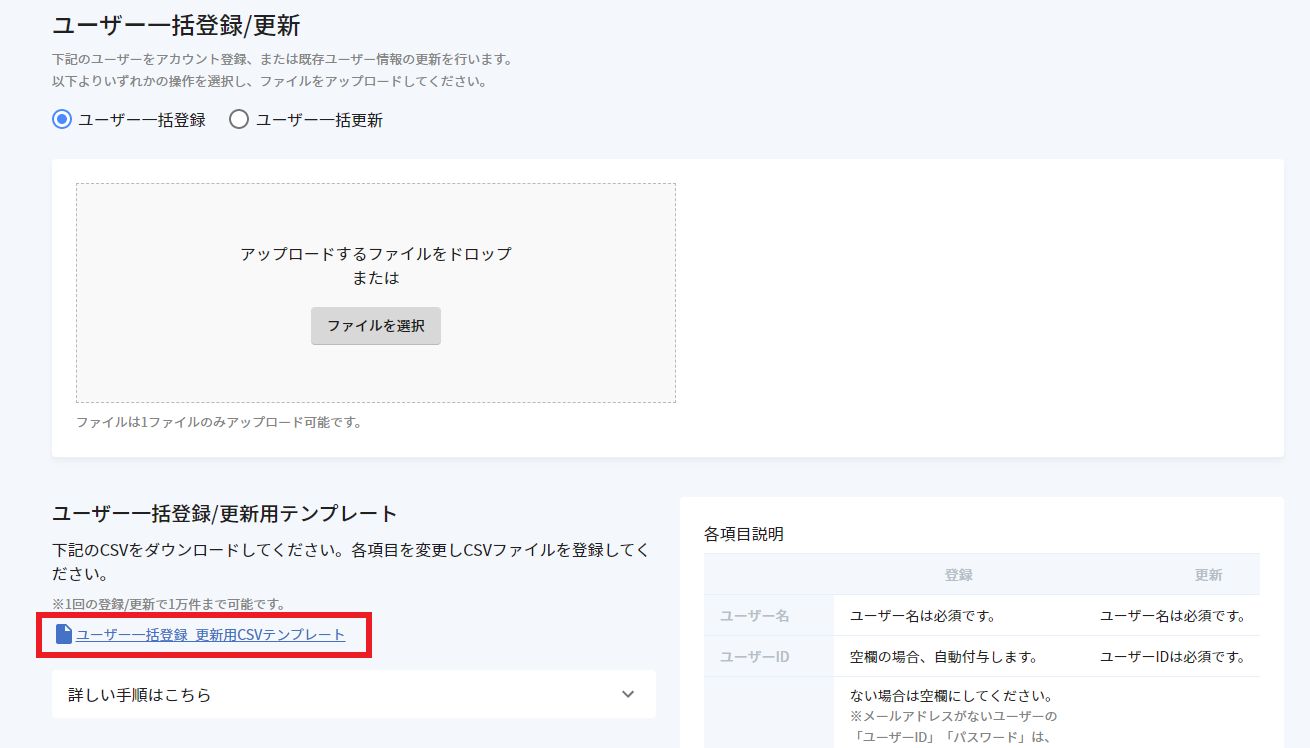Click the ユーザー名 row label
Screen dimensions: 1310x748
tap(755, 616)
